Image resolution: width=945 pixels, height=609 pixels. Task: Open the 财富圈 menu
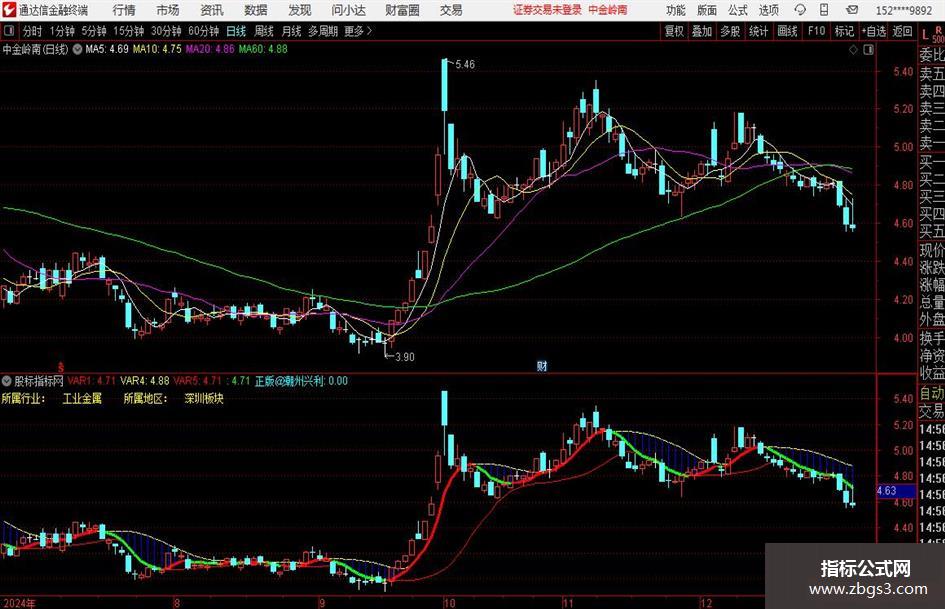[402, 10]
